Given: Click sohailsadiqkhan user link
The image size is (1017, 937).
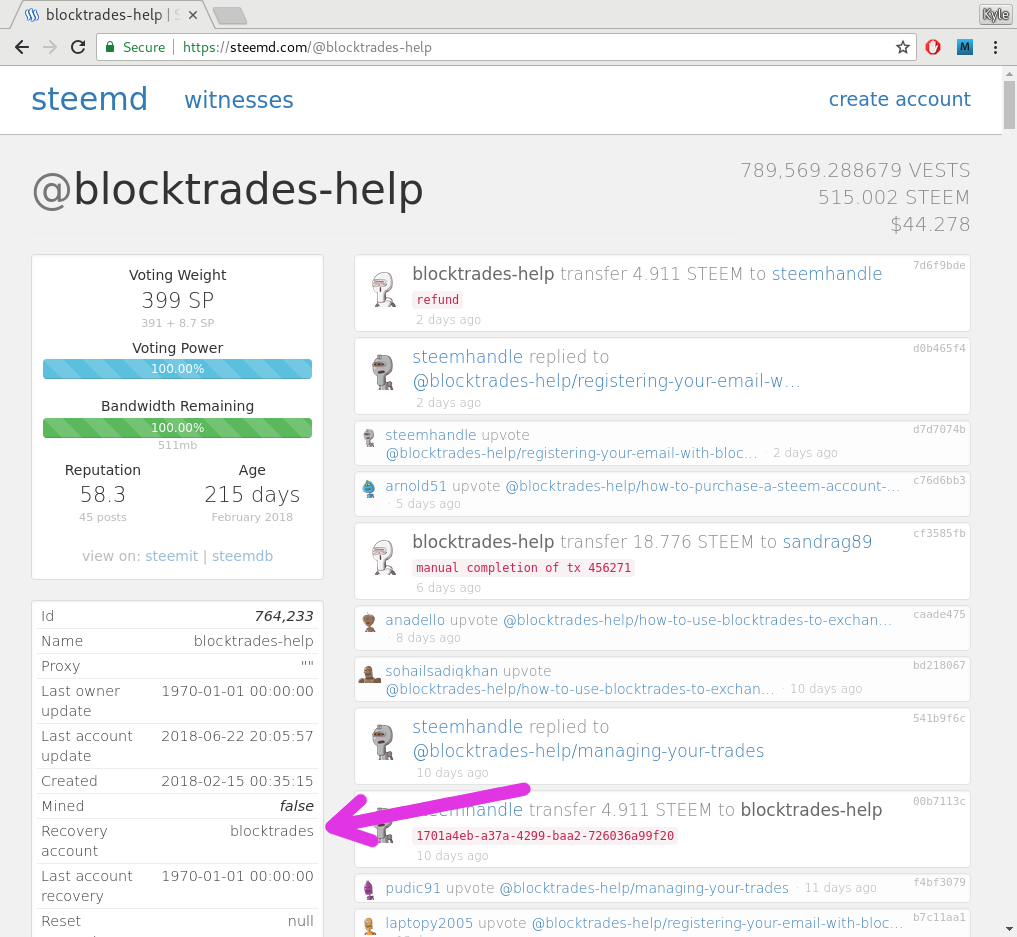Looking at the screenshot, I should (442, 670).
